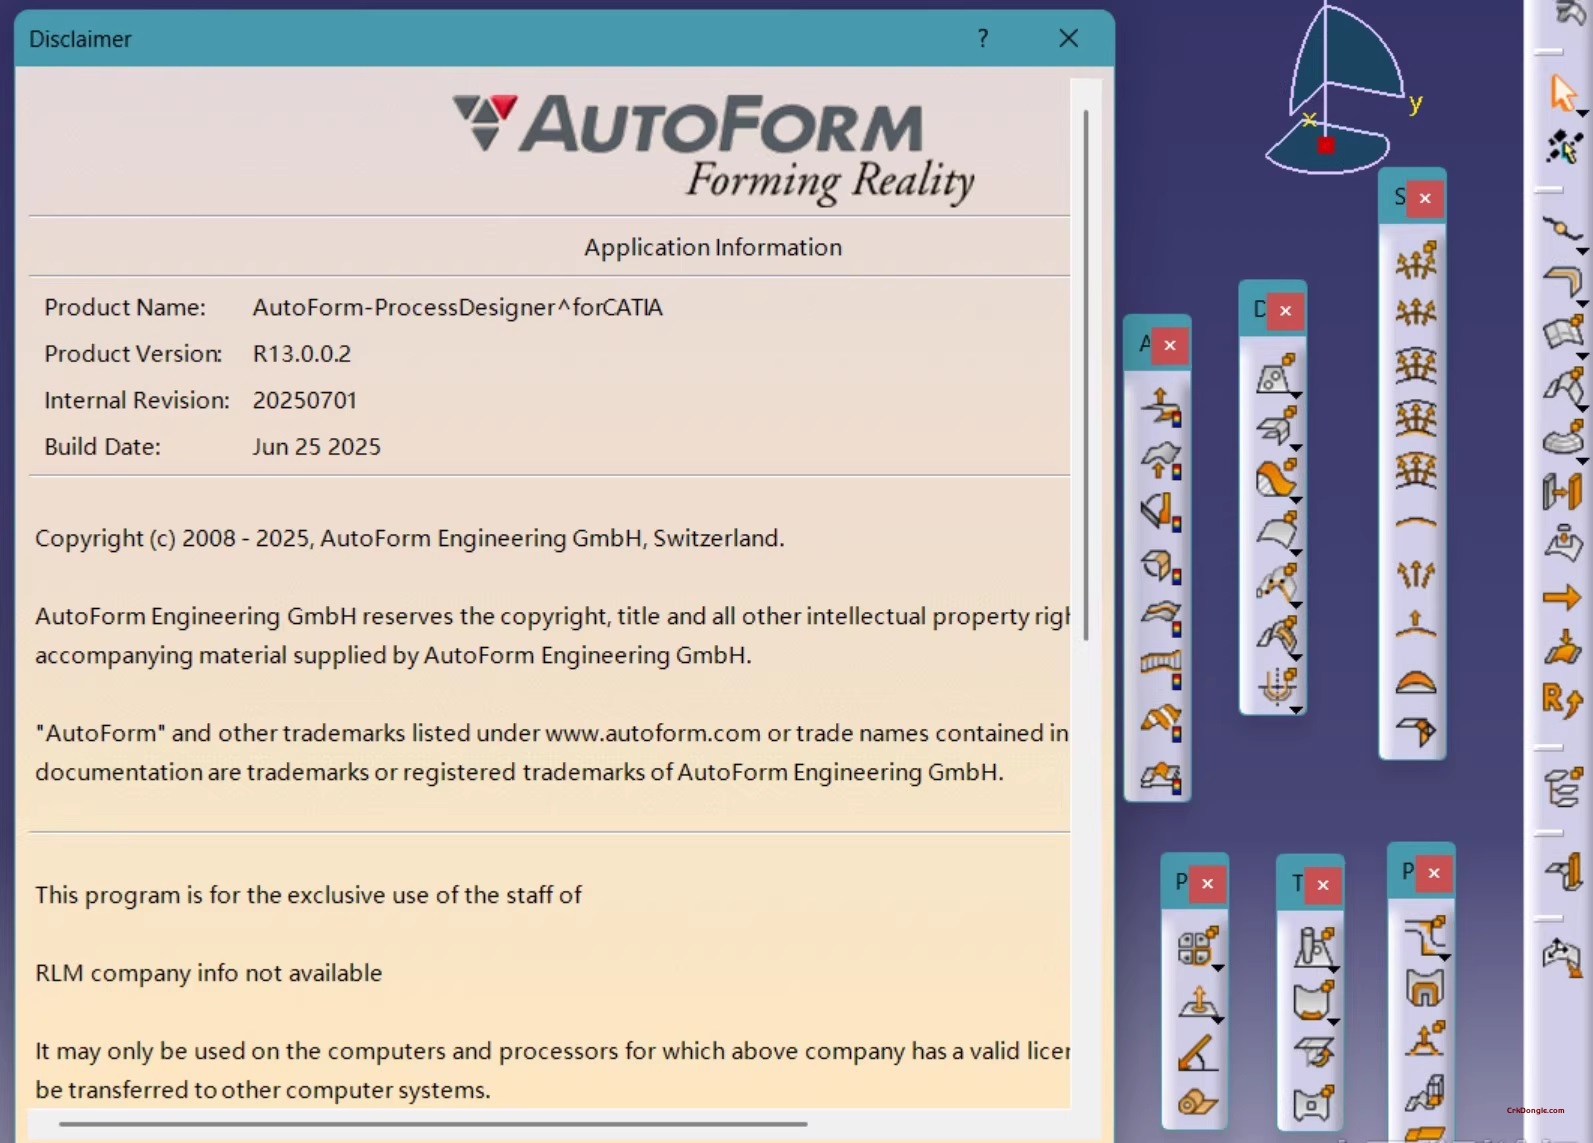Click the gridded mesh surface icon in sidebar

coord(1562,333)
